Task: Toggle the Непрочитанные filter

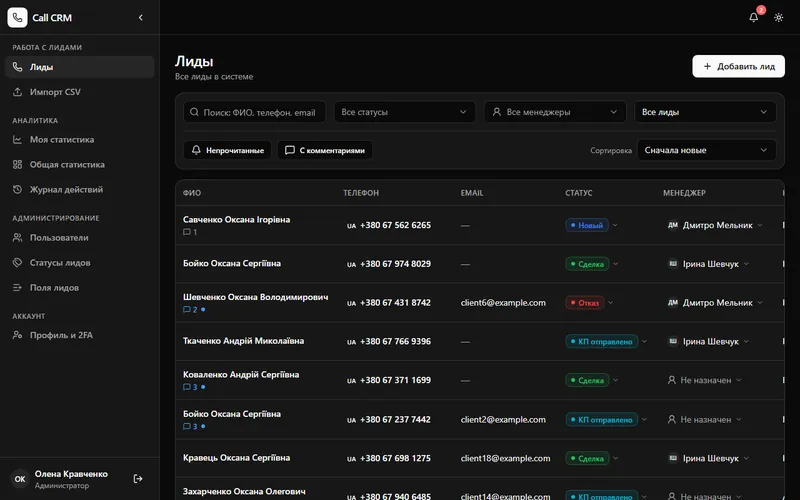Action: coord(228,150)
